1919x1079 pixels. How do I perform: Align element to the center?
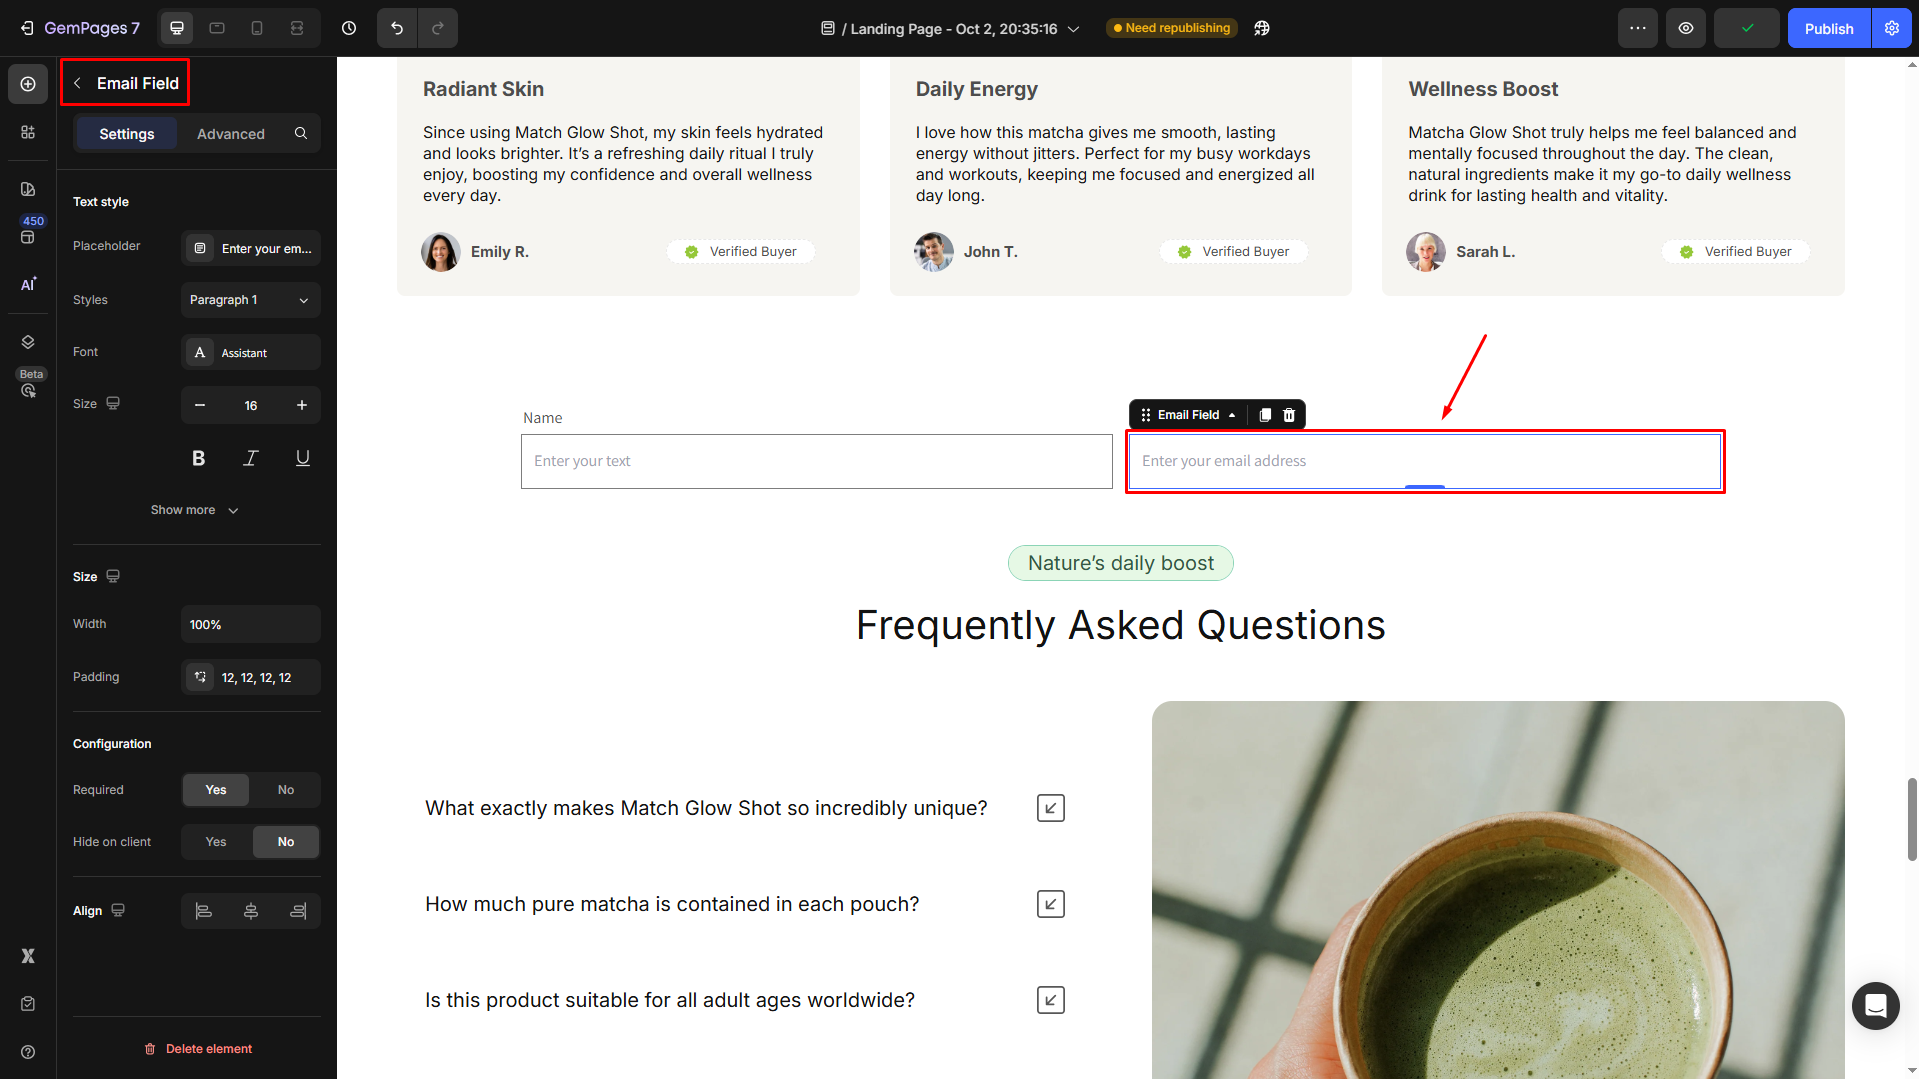[x=251, y=911]
